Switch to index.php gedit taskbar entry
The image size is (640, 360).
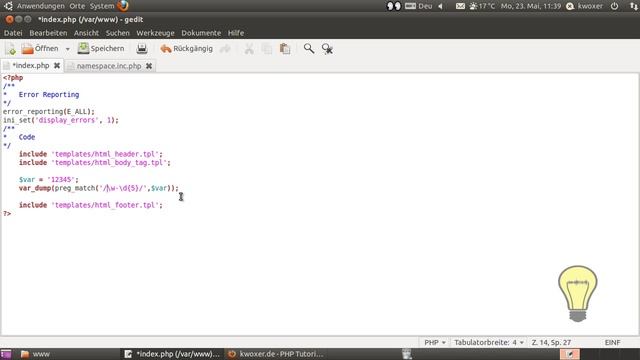172,354
